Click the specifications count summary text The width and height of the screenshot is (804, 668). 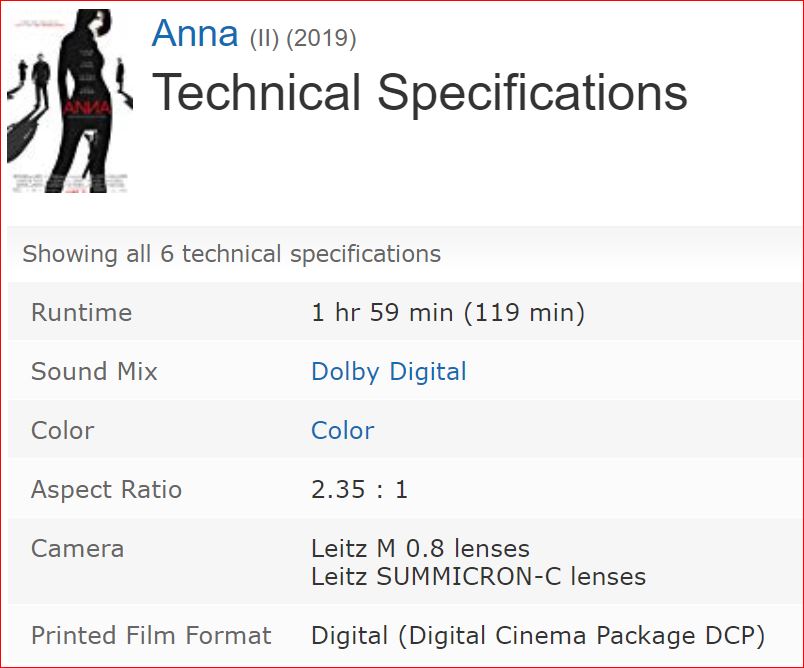click(230, 254)
